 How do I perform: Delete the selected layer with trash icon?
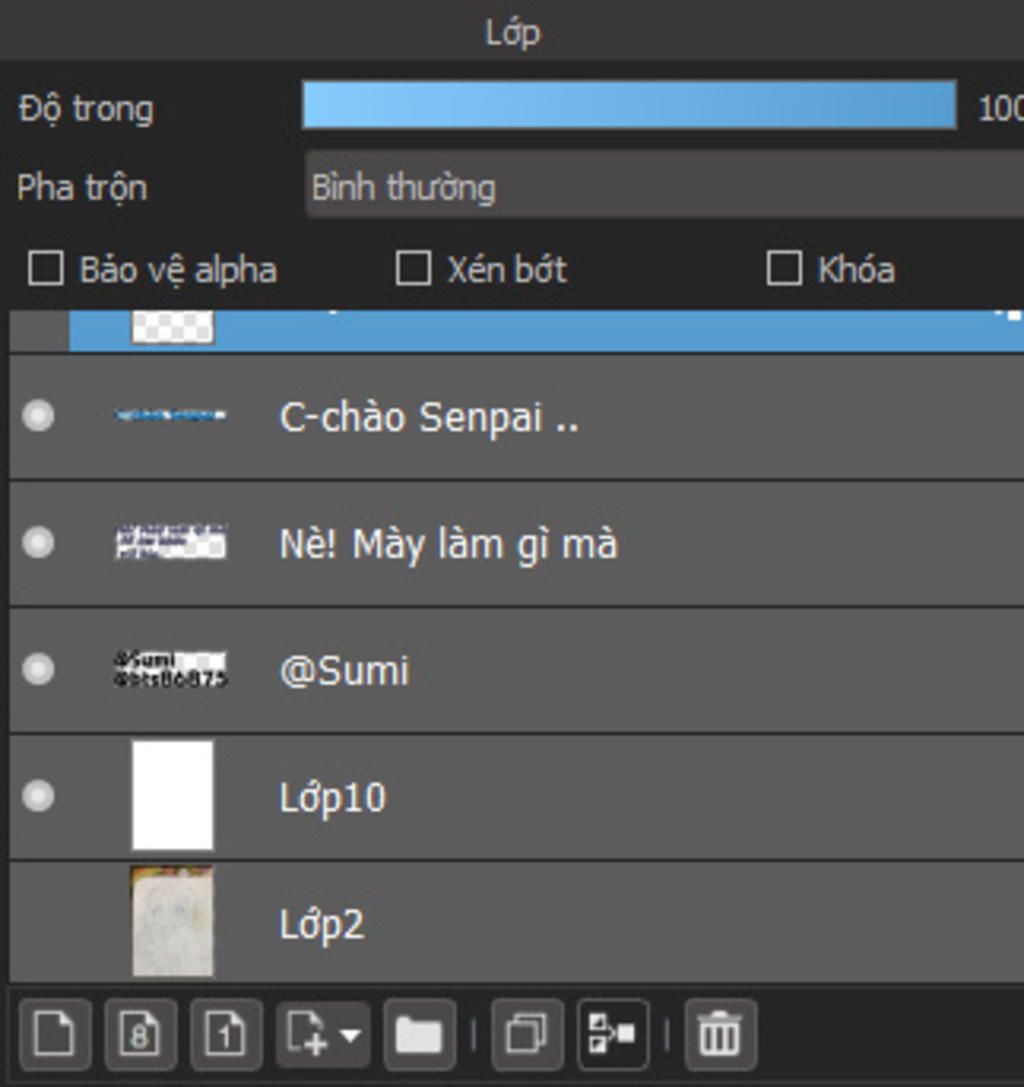719,1034
